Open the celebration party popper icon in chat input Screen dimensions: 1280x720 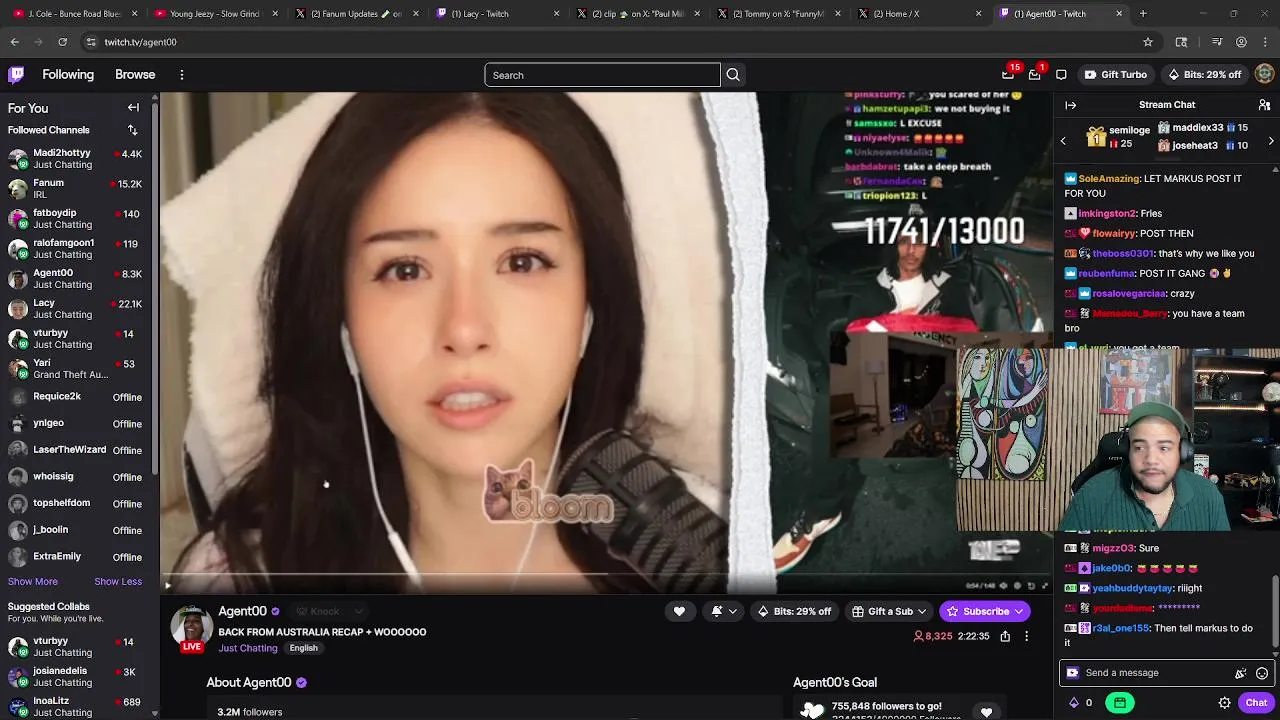(x=1241, y=673)
